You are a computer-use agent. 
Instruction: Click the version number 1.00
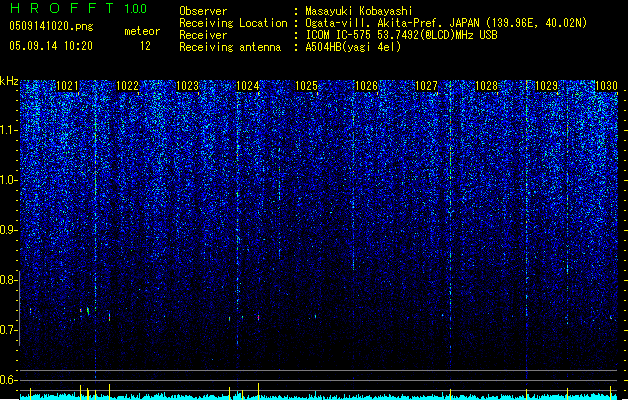pos(135,8)
